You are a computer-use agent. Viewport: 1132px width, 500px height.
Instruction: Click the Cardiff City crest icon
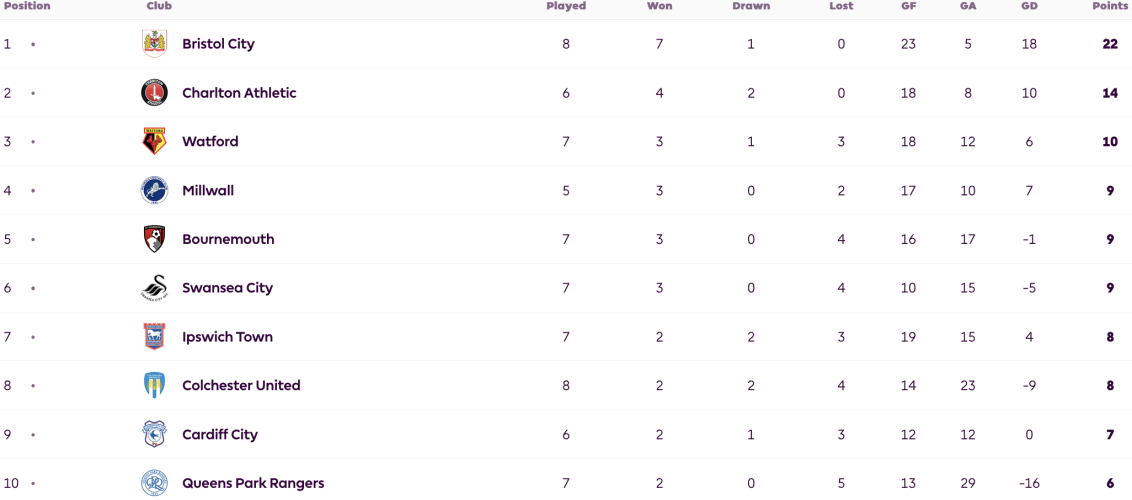(x=154, y=434)
